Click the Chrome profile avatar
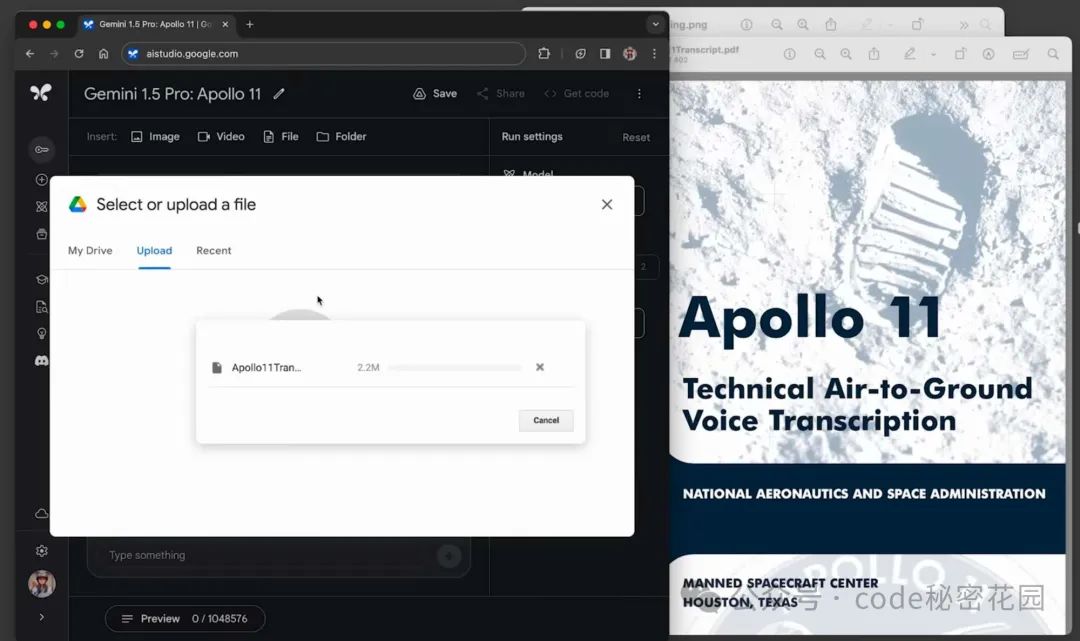 pyautogui.click(x=630, y=53)
